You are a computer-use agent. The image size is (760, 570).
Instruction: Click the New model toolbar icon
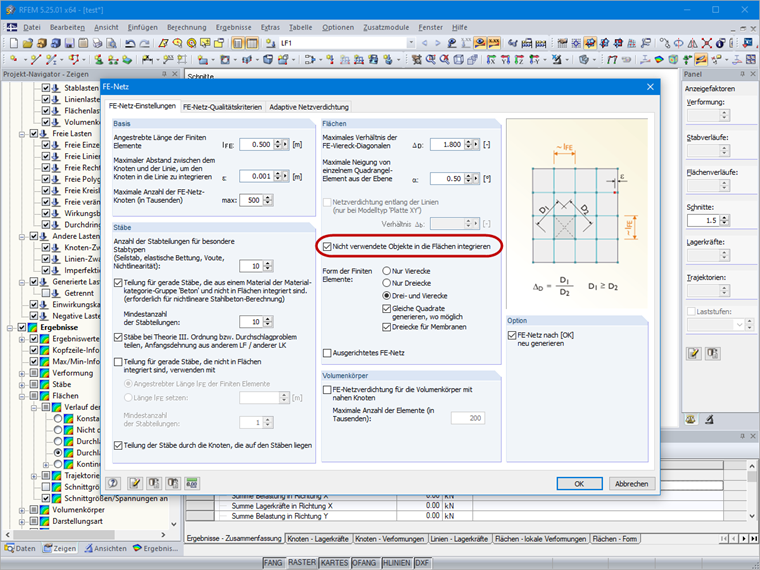(14, 43)
